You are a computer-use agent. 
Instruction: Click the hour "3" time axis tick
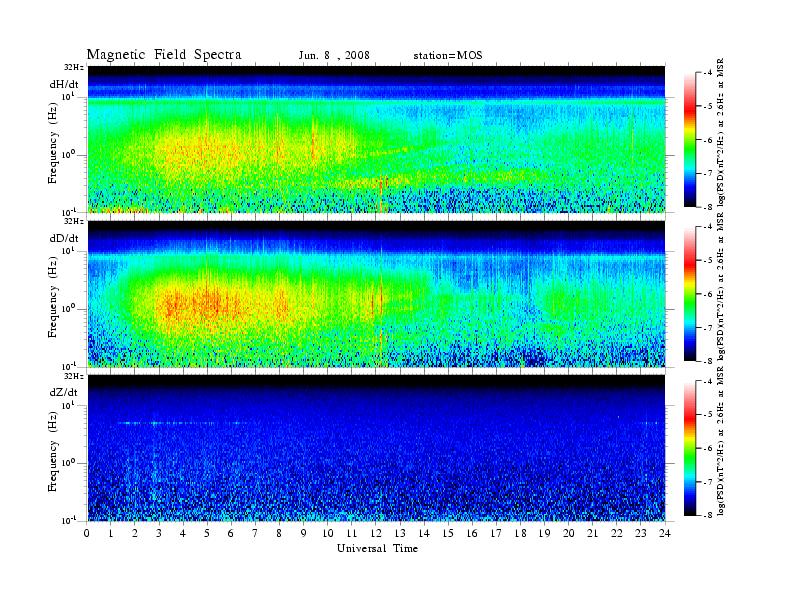(159, 533)
